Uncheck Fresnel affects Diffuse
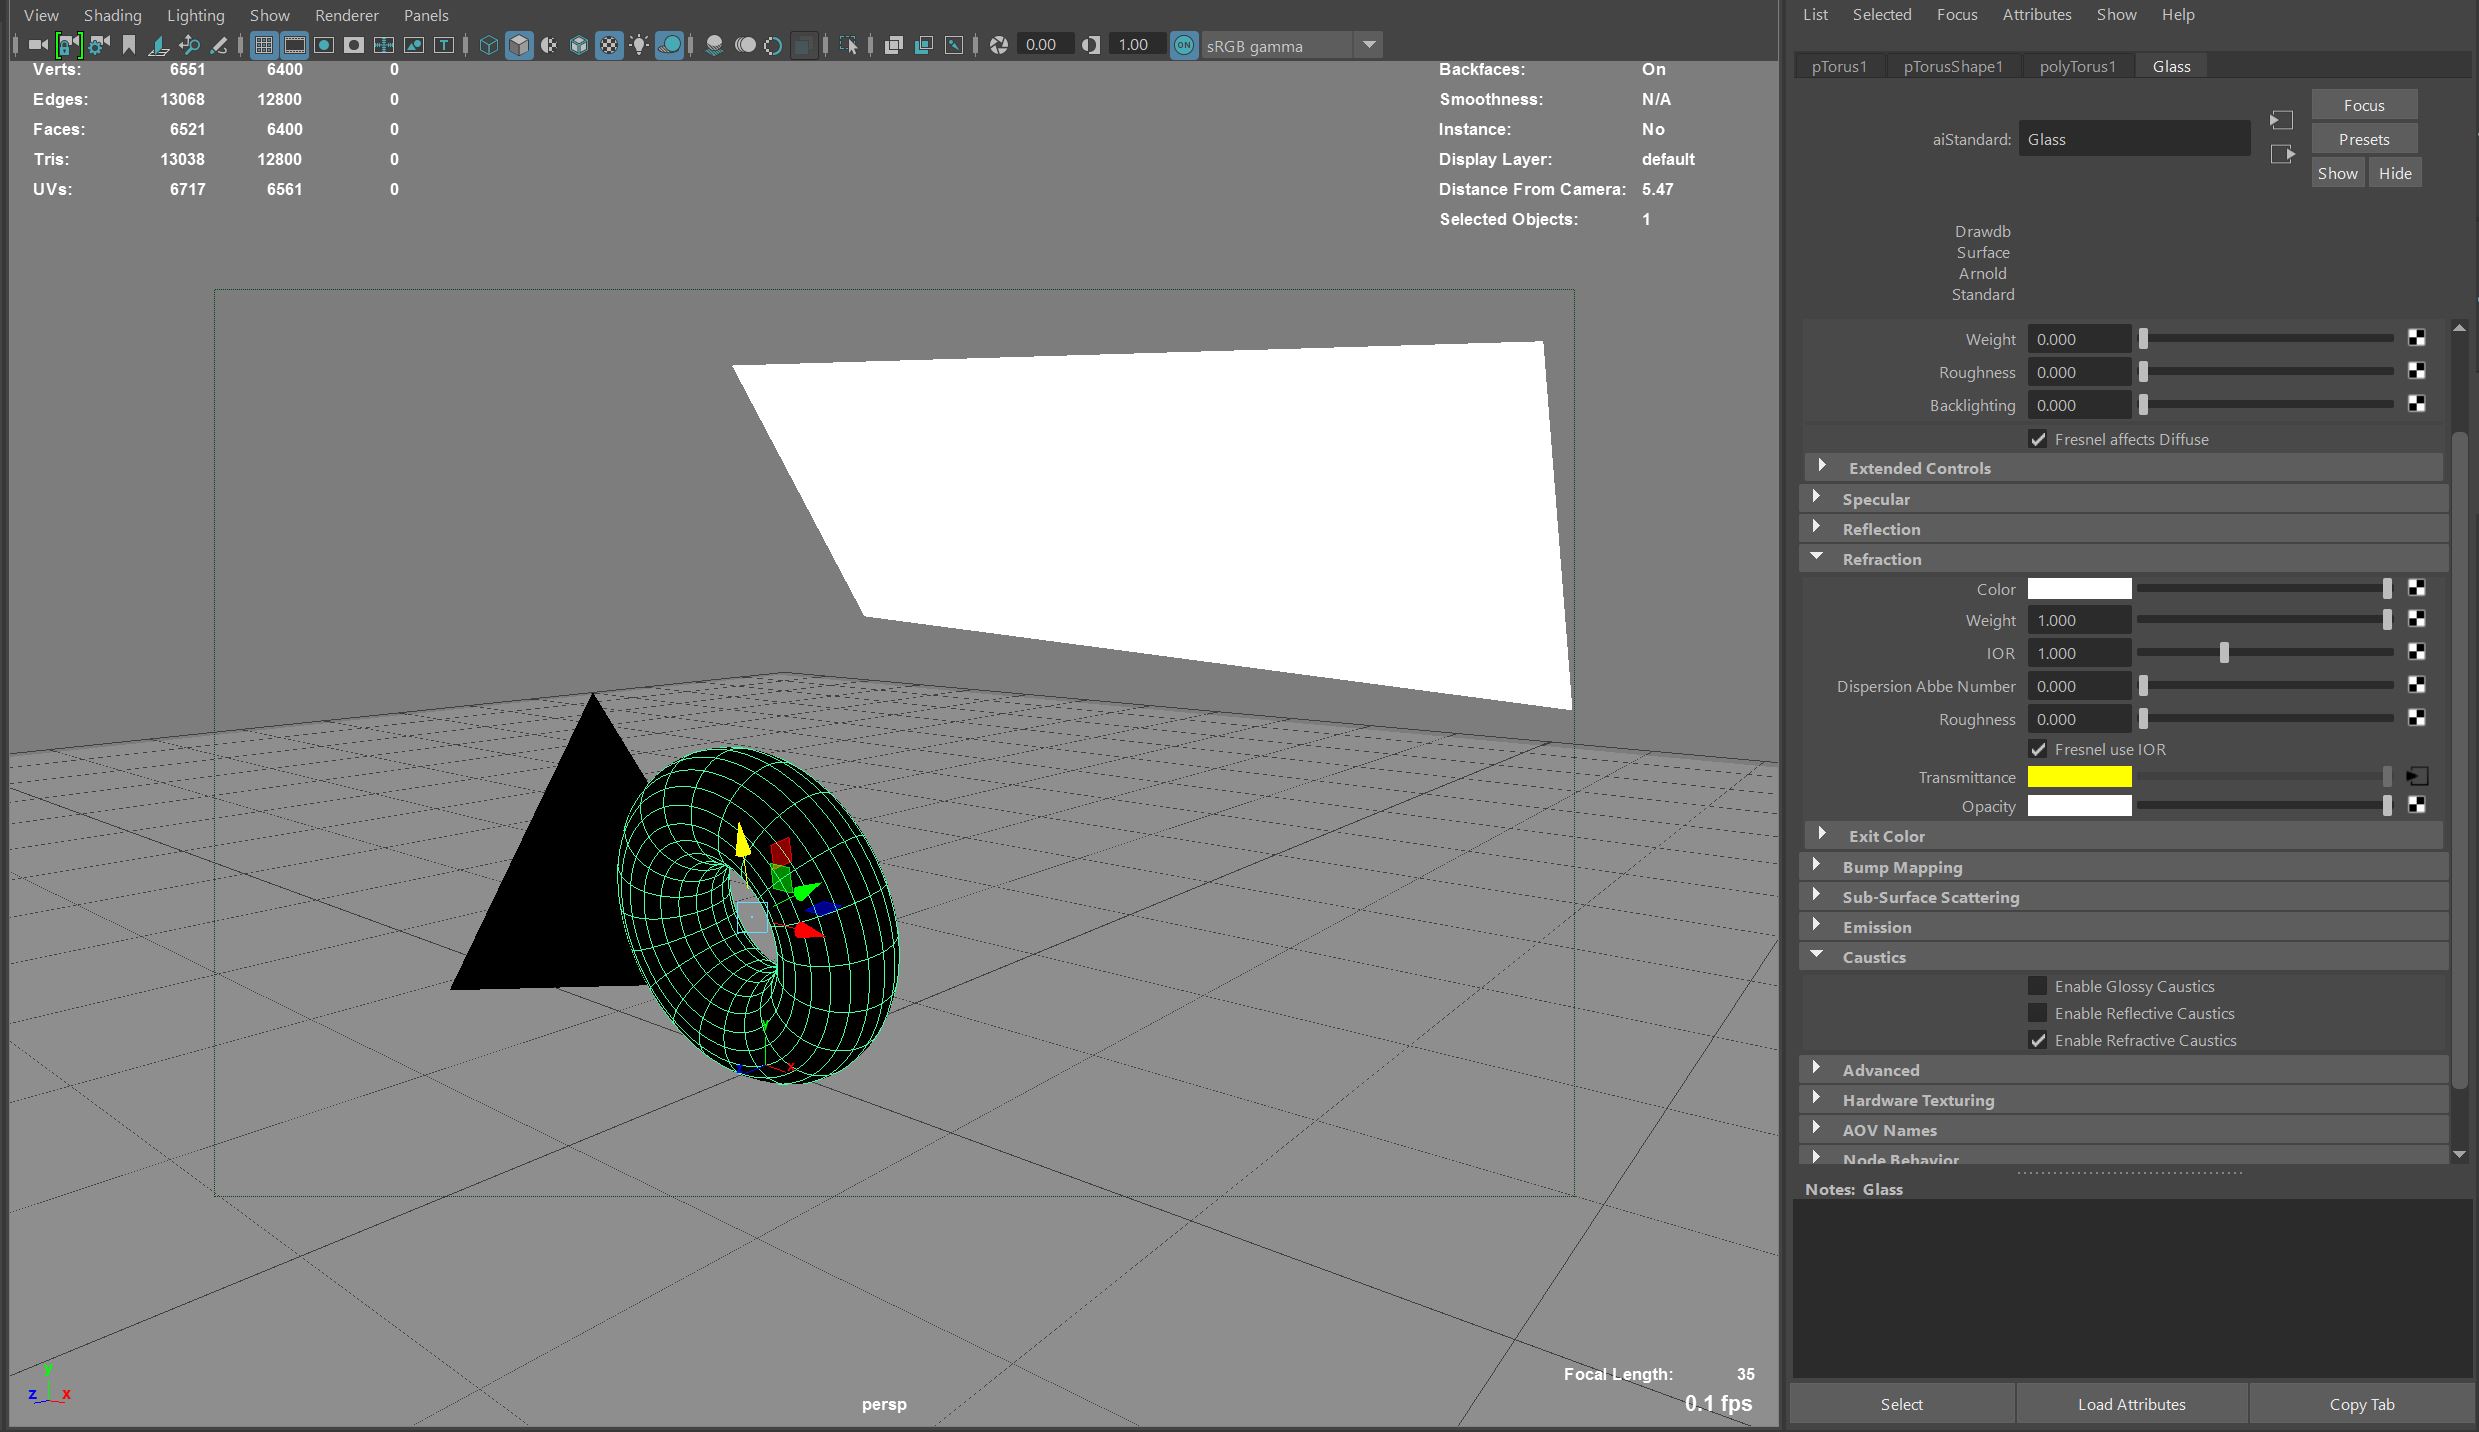Screen dimensions: 2479x1432 (x=2038, y=439)
